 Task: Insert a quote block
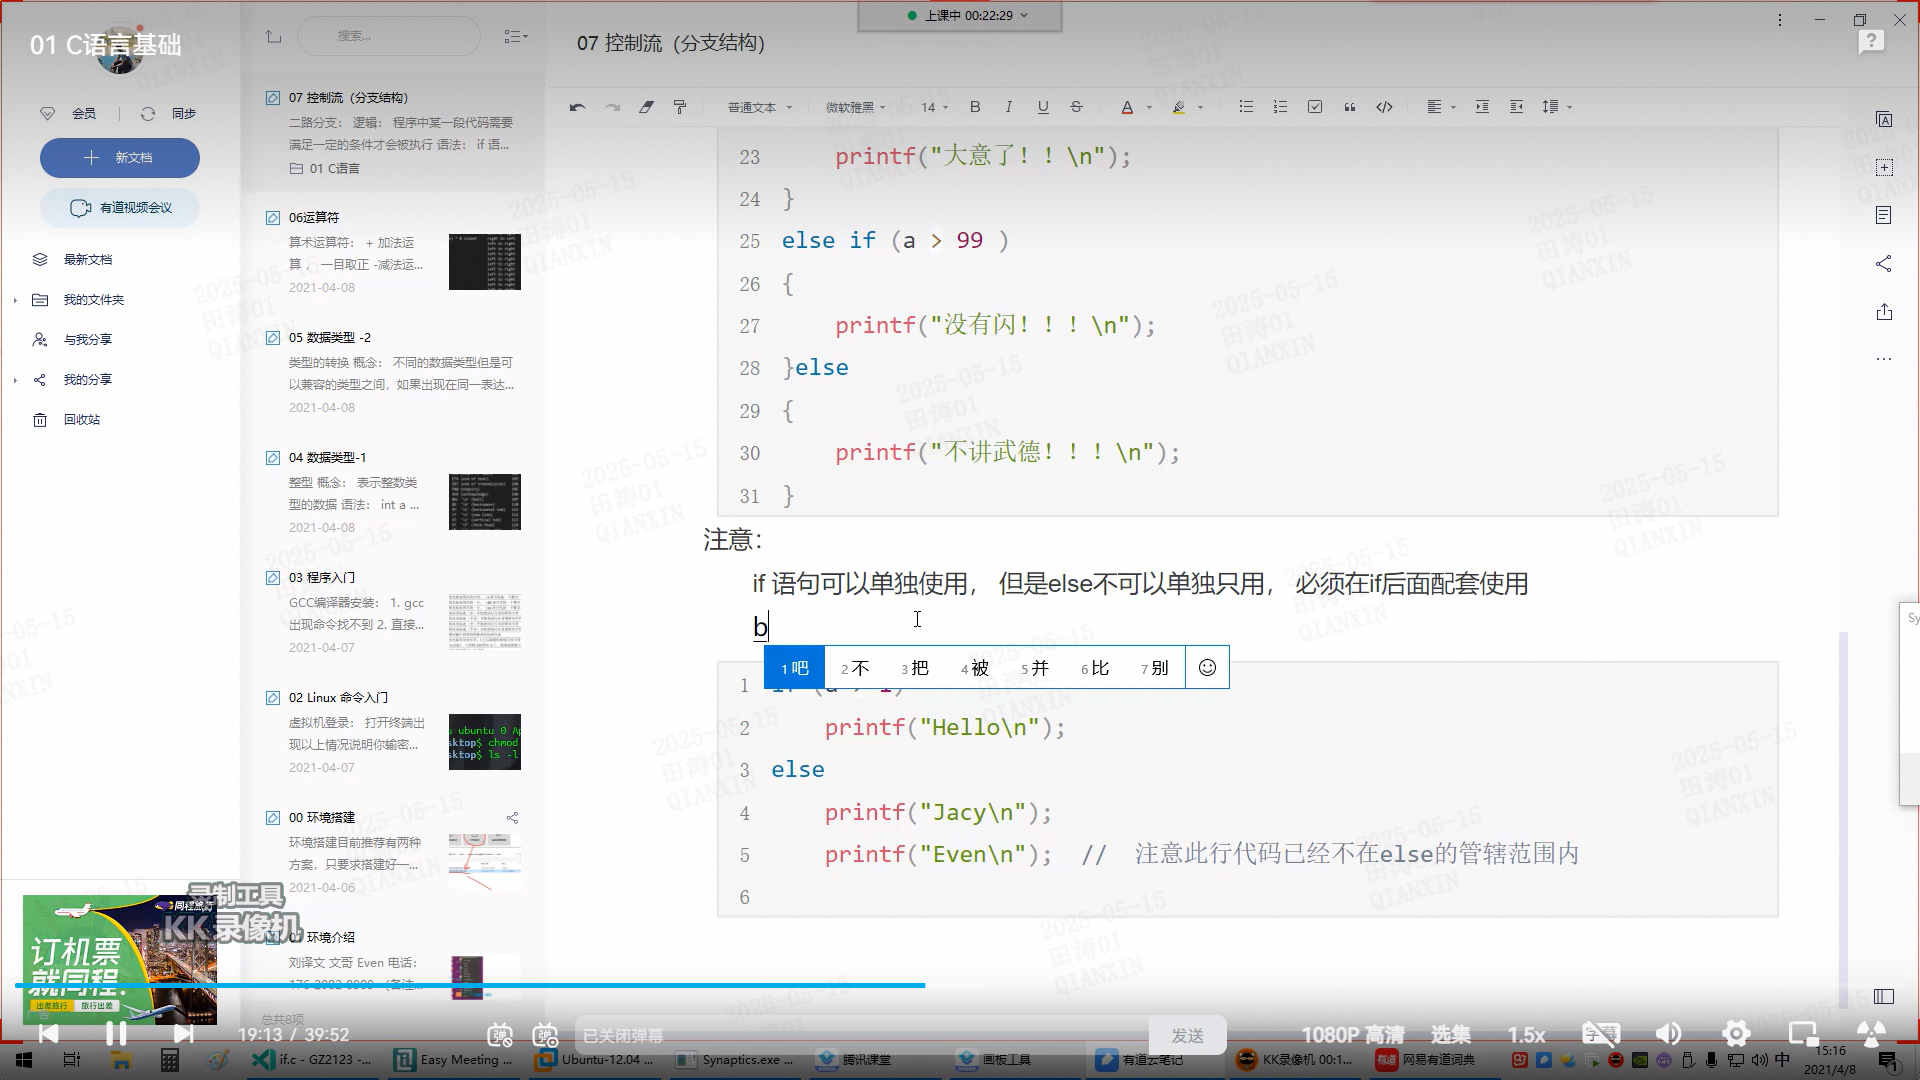pyautogui.click(x=1349, y=107)
